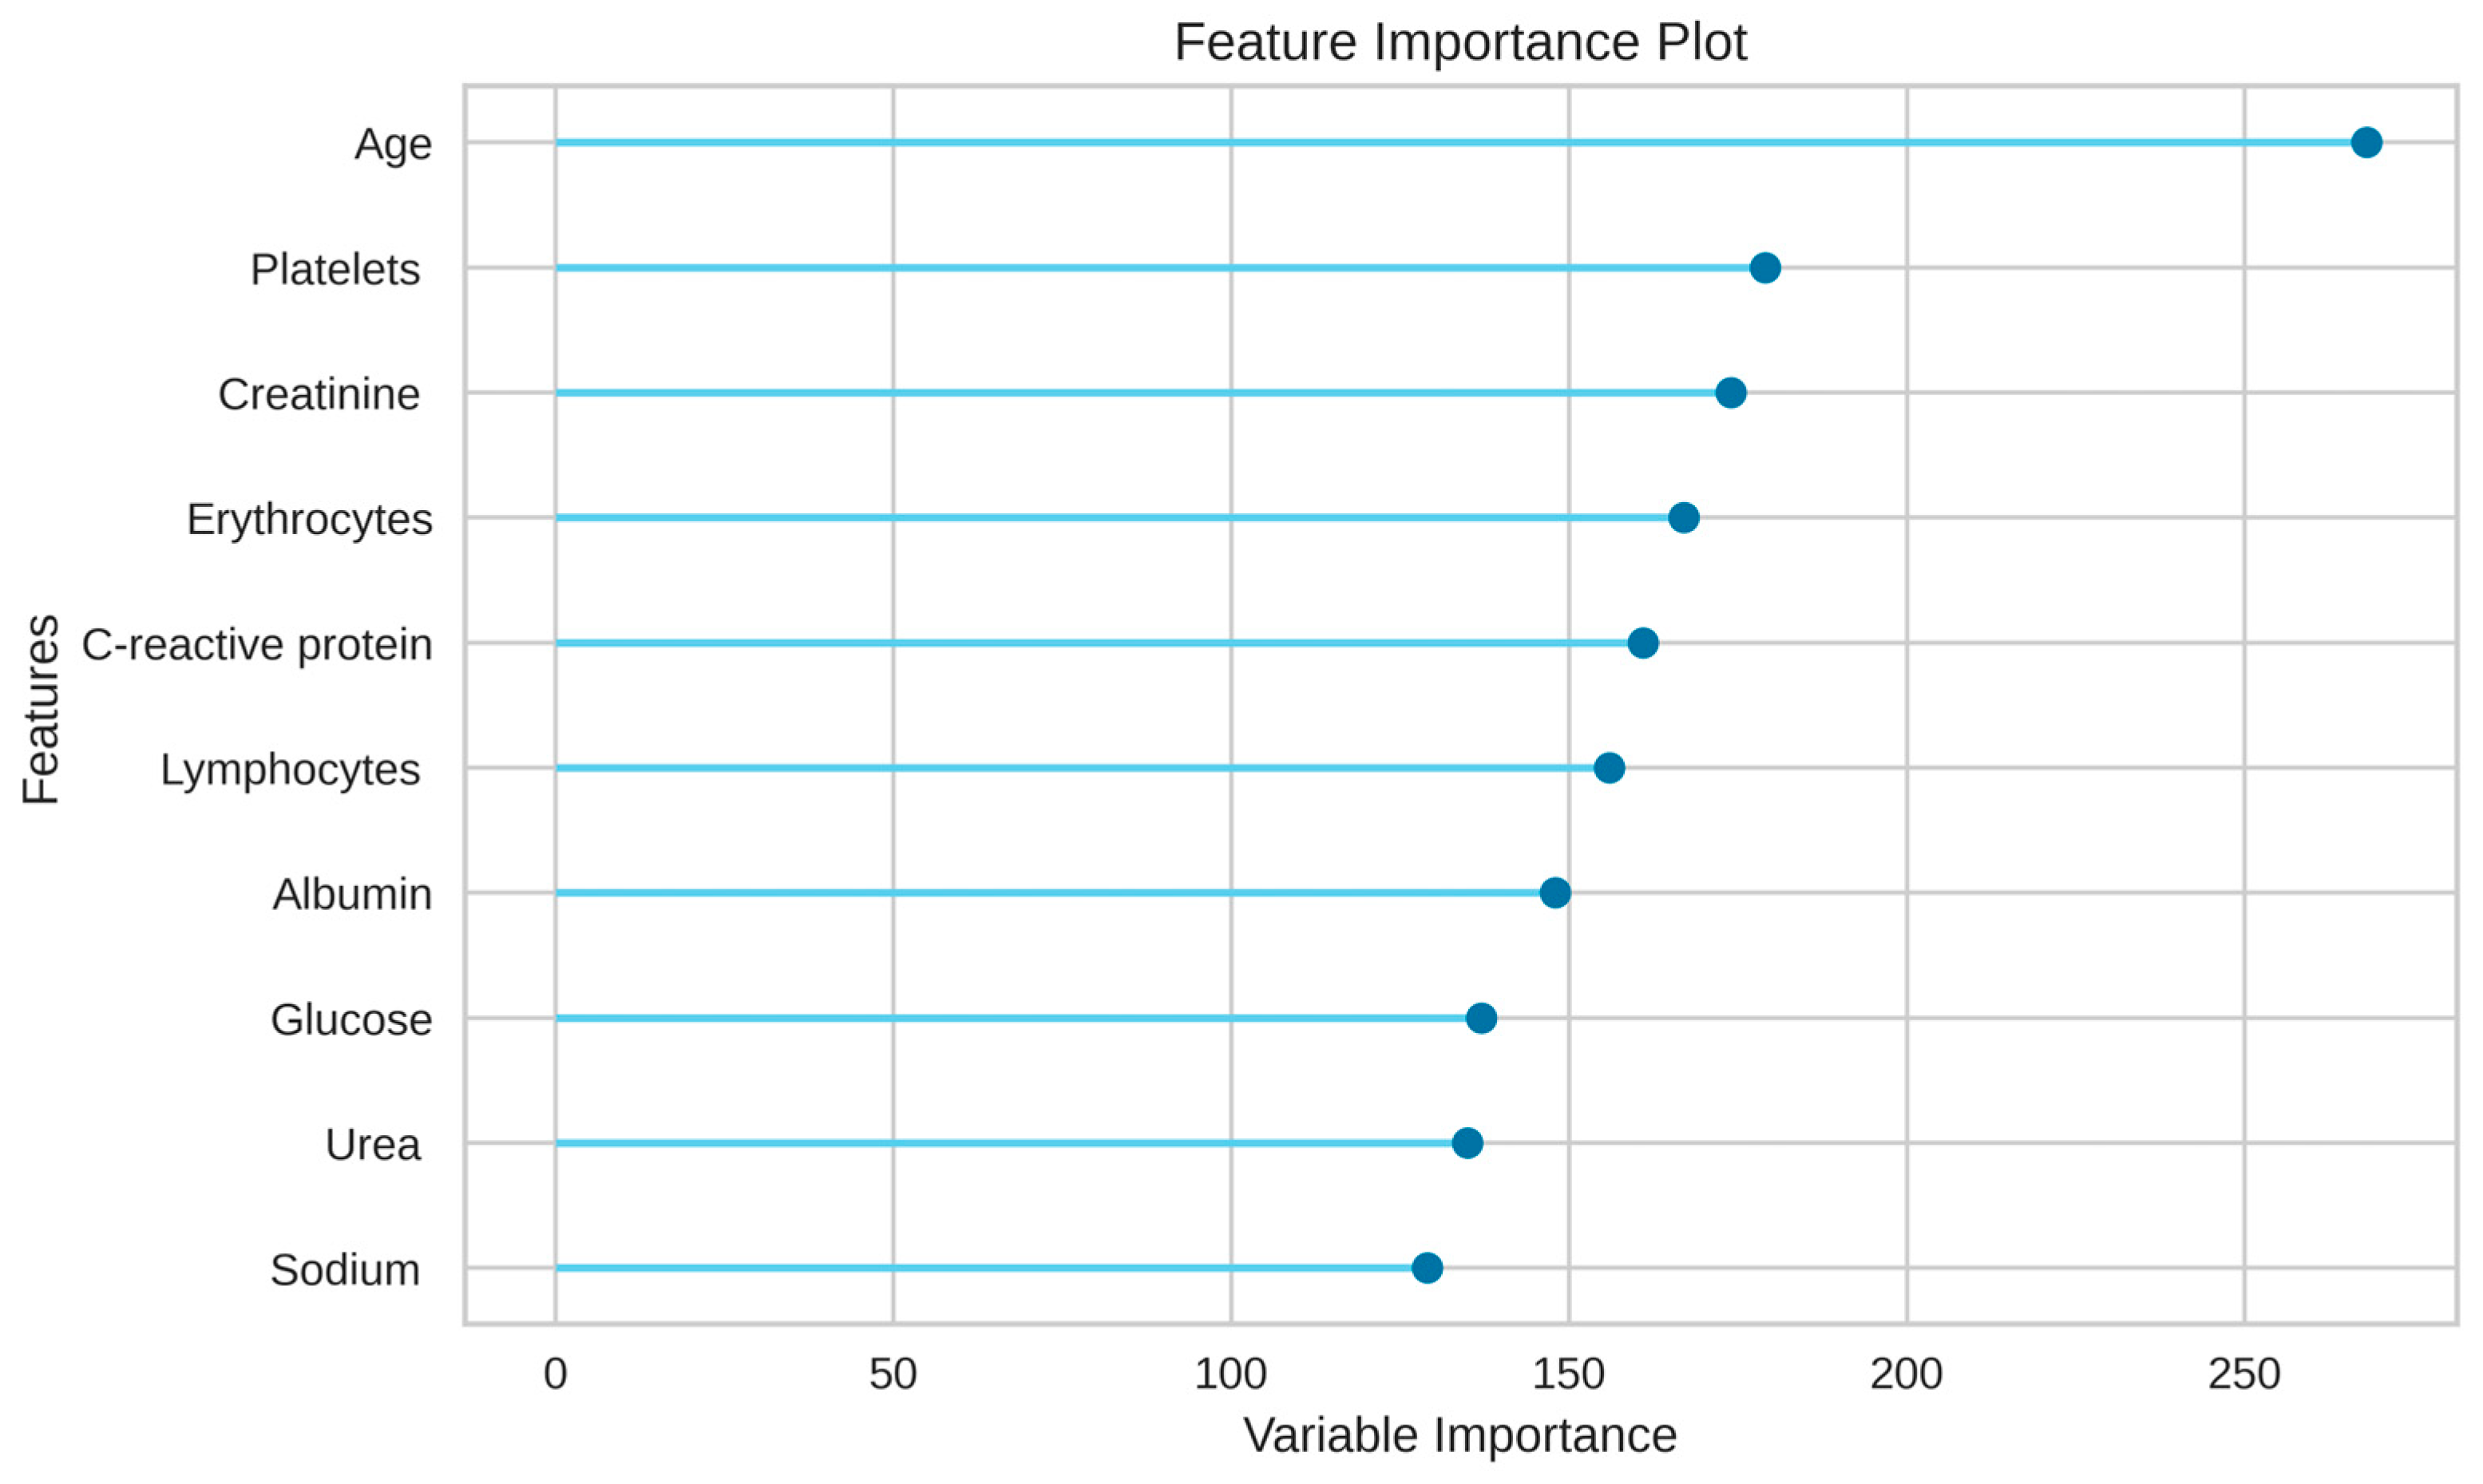Click the 250 x-axis tick label
Screen dimensions: 2483x1484
[2244, 1375]
